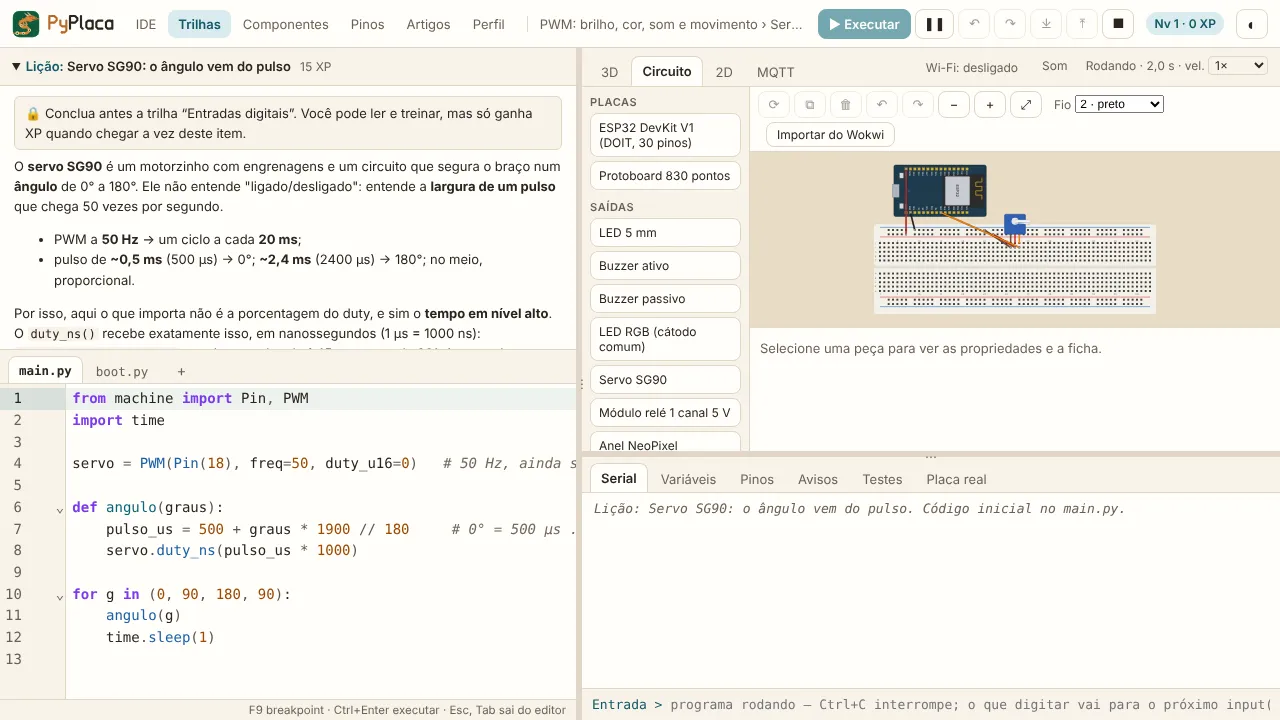Add a Servo SG90 part

pyautogui.click(x=665, y=380)
